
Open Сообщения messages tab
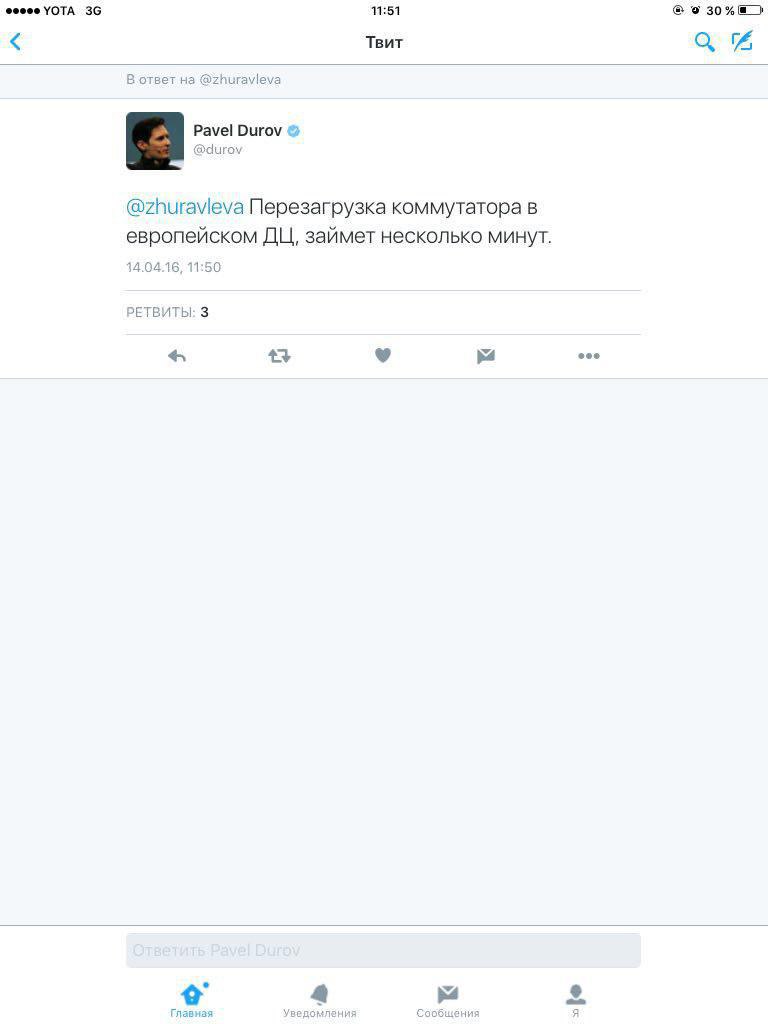coord(448,1002)
